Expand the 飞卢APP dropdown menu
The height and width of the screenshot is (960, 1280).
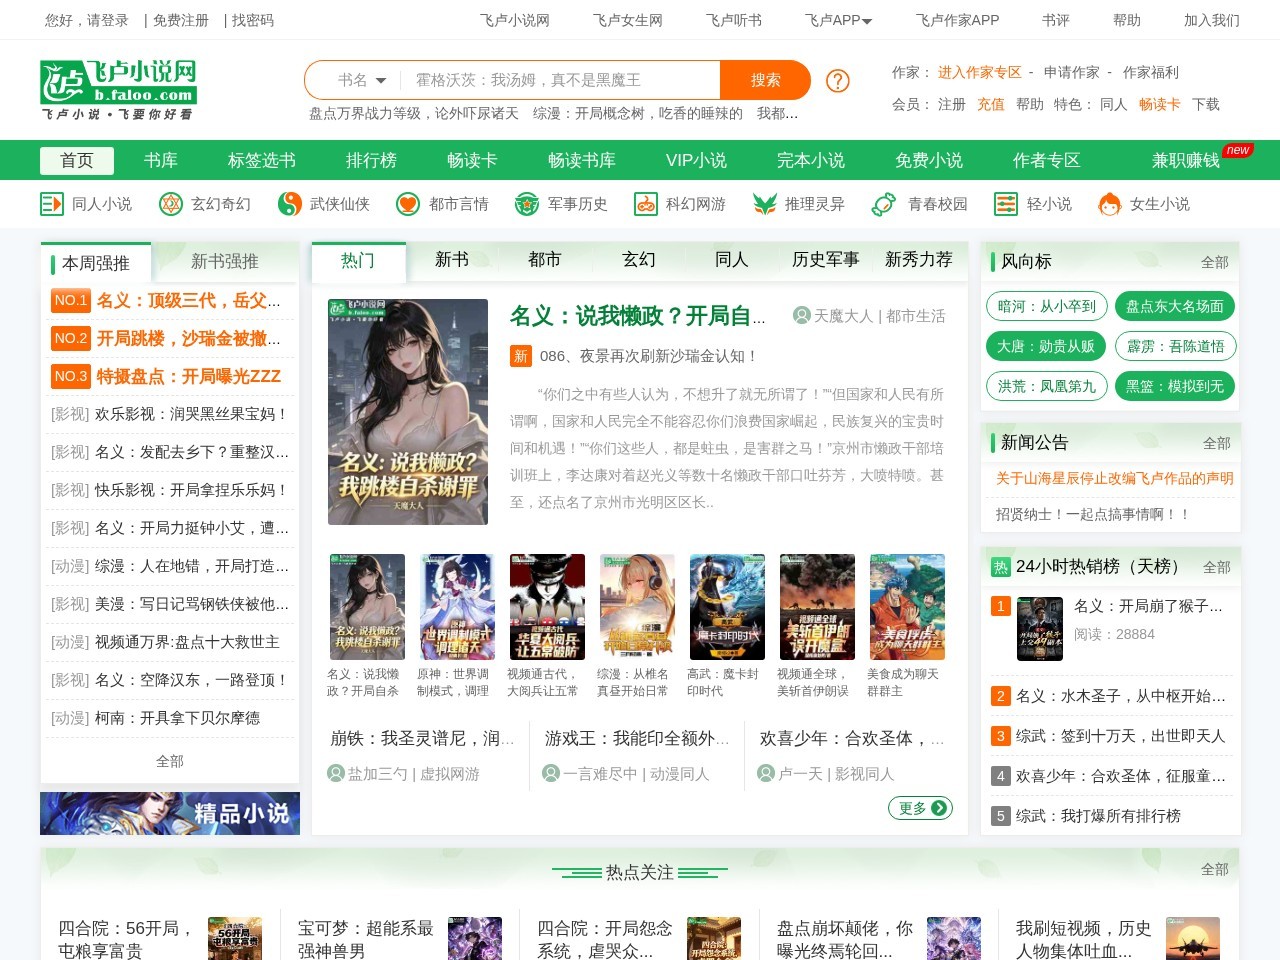[x=838, y=20]
